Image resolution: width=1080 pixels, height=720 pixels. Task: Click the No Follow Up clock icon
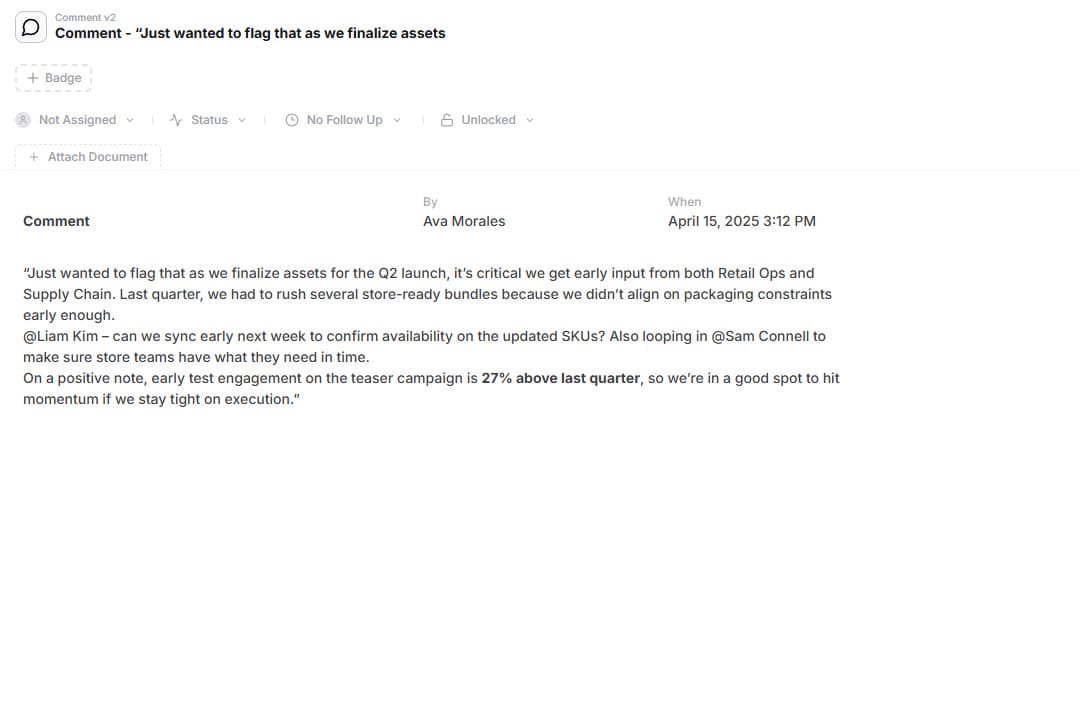[292, 120]
